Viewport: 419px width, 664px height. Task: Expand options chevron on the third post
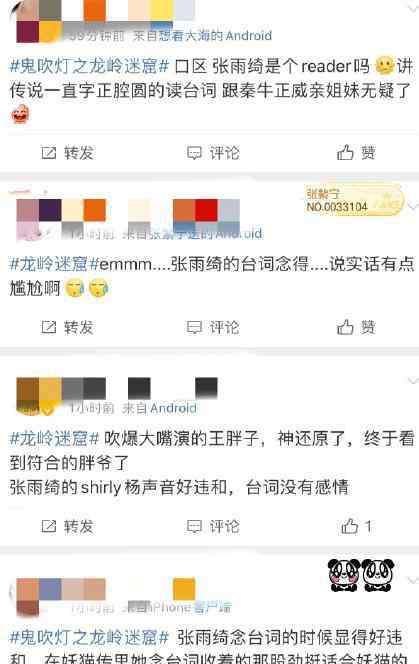413,381
